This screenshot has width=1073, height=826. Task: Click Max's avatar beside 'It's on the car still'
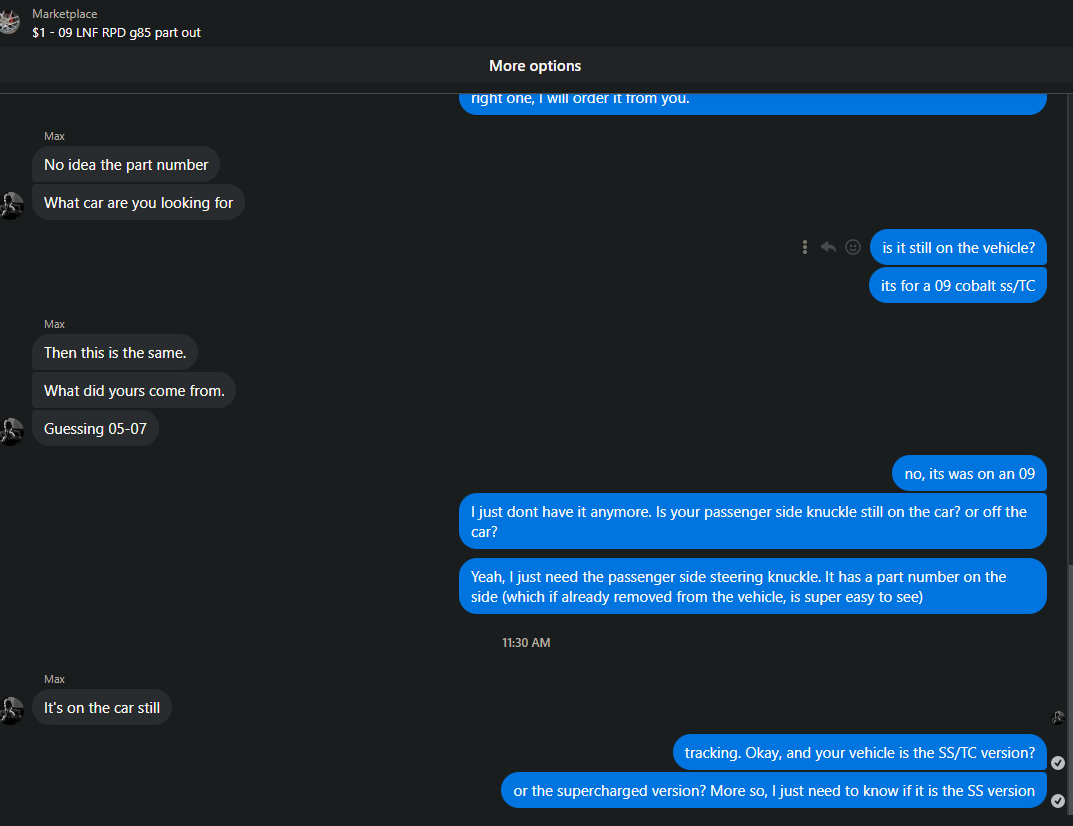(x=11, y=710)
